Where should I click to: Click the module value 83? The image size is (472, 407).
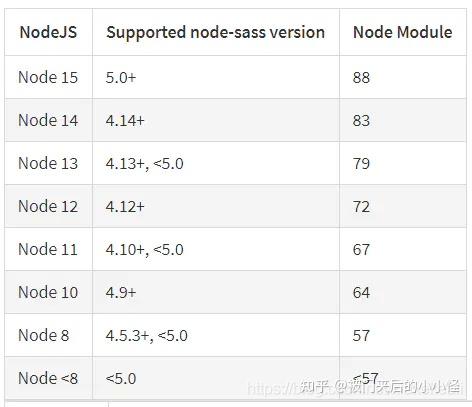(x=361, y=120)
